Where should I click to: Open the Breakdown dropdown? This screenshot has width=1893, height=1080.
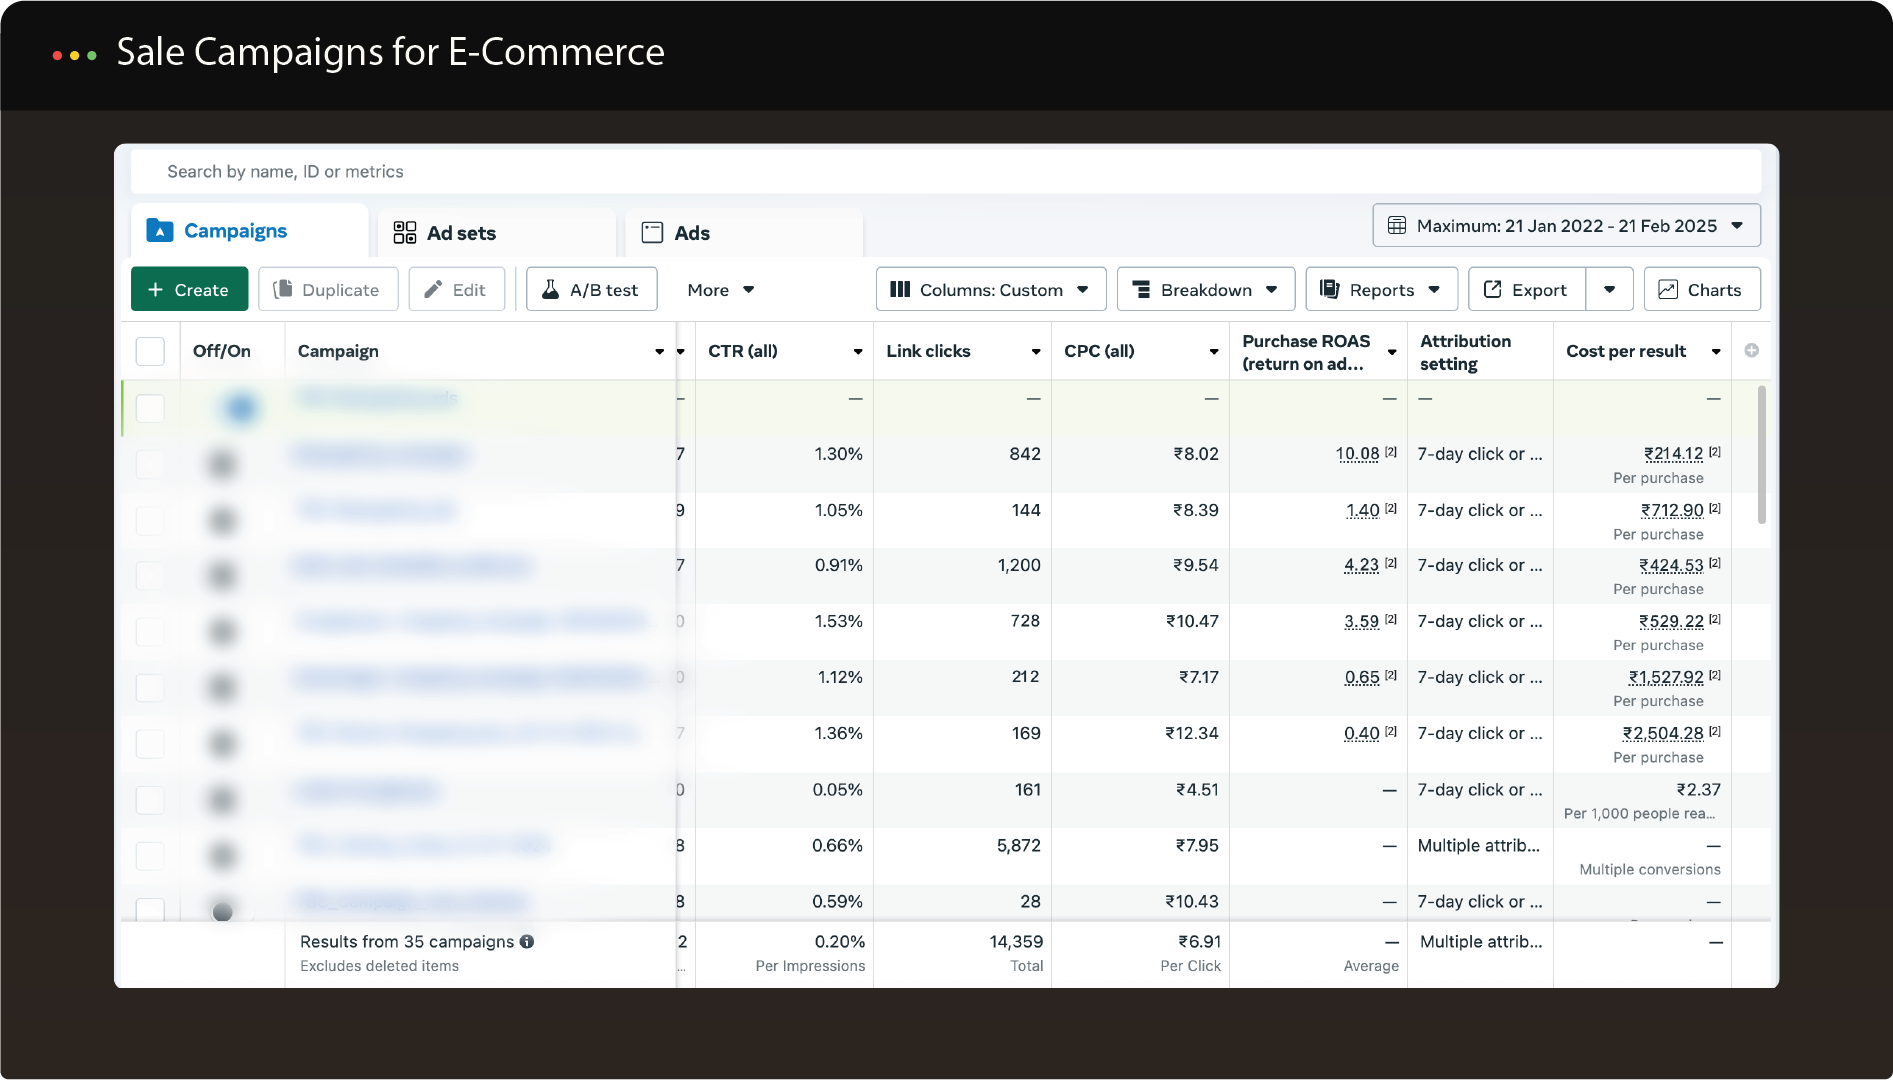[x=1206, y=289]
